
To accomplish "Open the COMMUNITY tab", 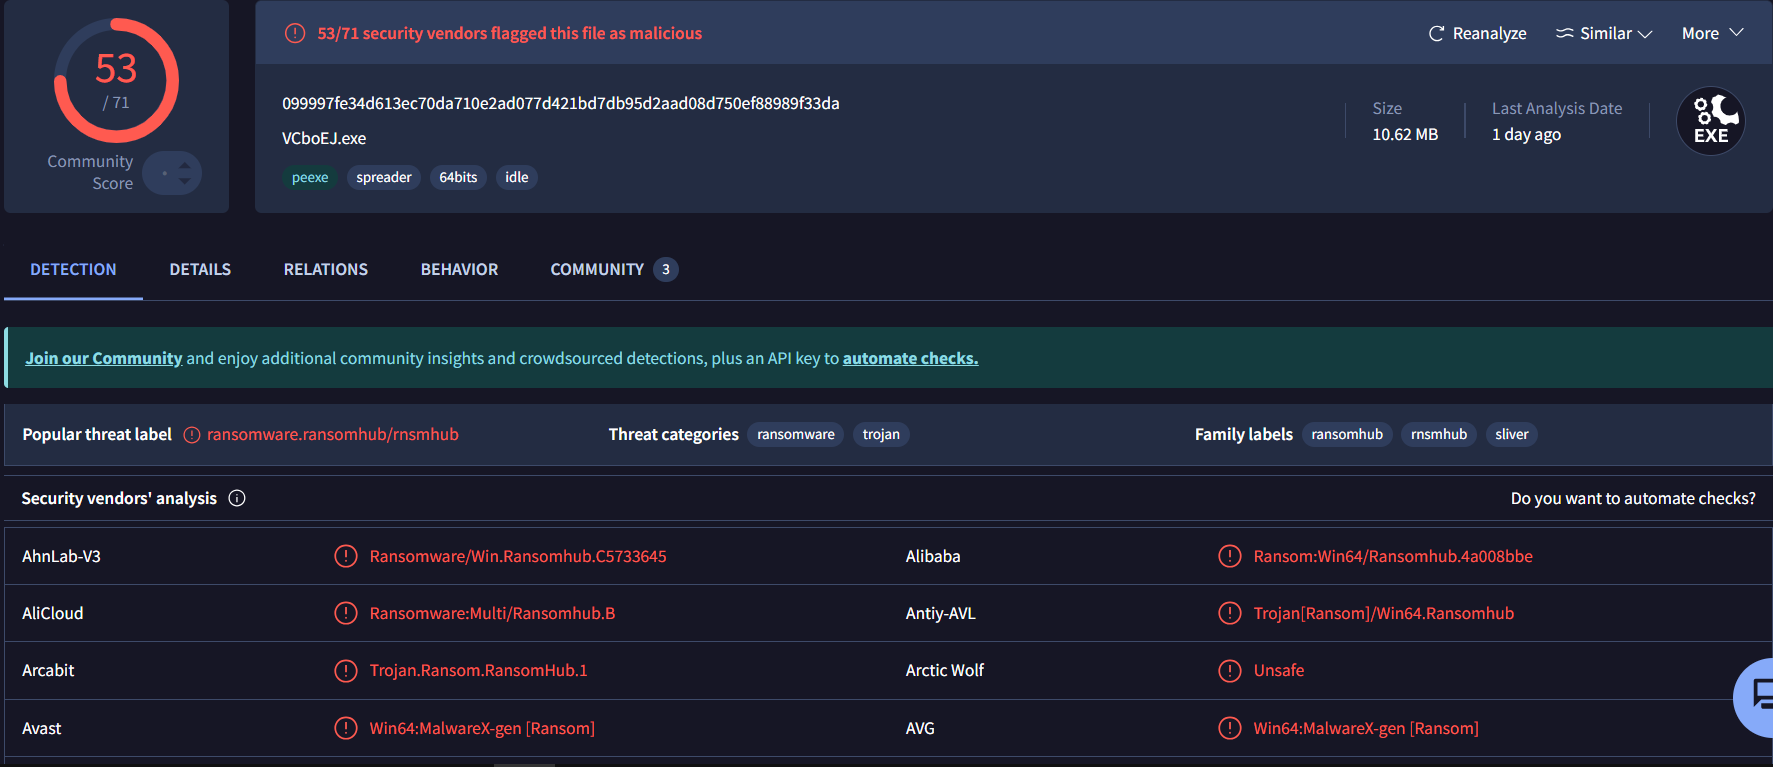I will pos(614,270).
